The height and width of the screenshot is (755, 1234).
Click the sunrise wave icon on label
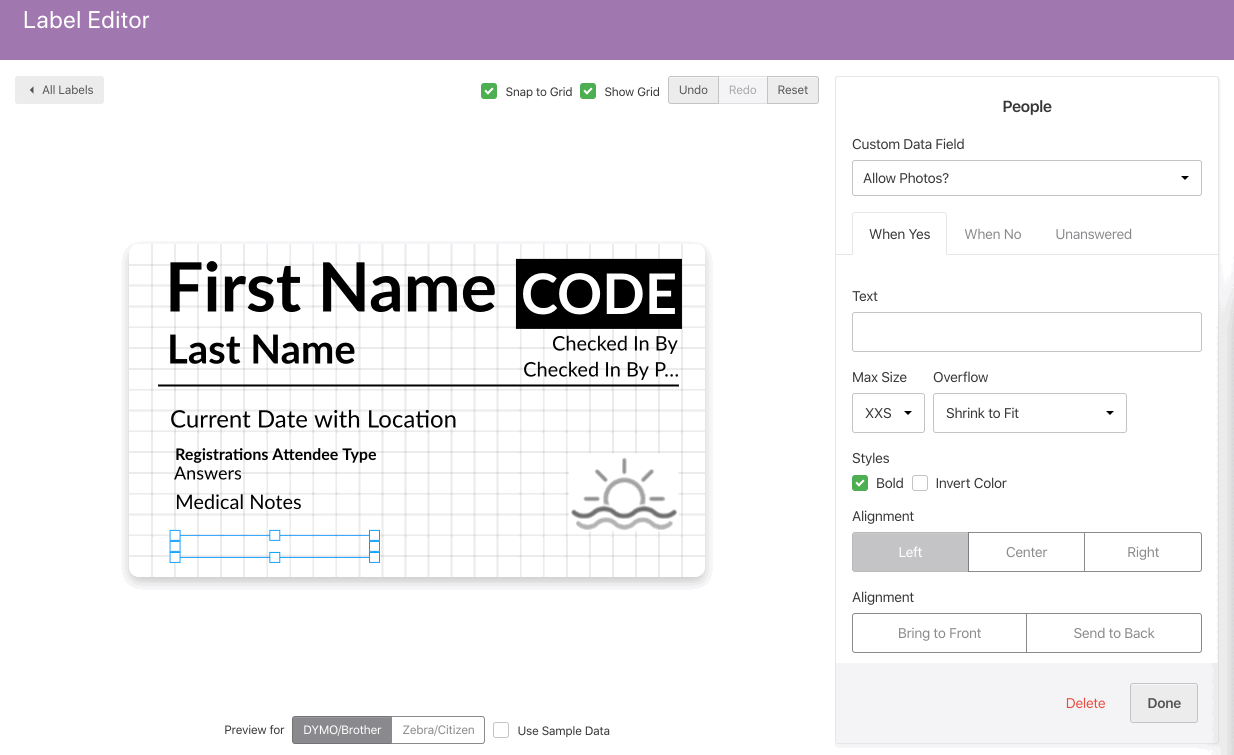coord(624,495)
